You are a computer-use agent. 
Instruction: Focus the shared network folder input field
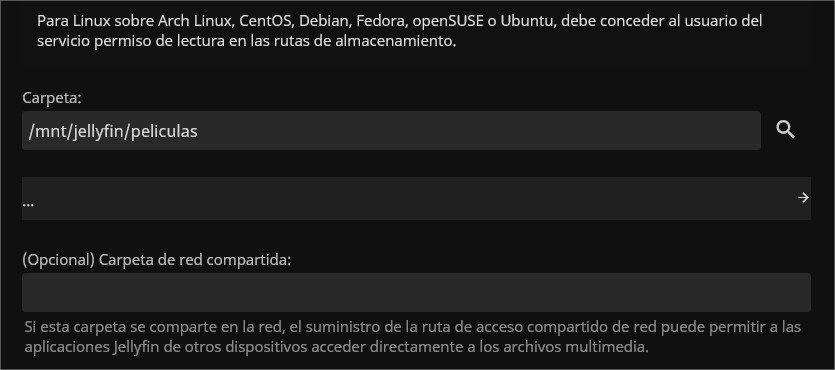click(x=416, y=292)
